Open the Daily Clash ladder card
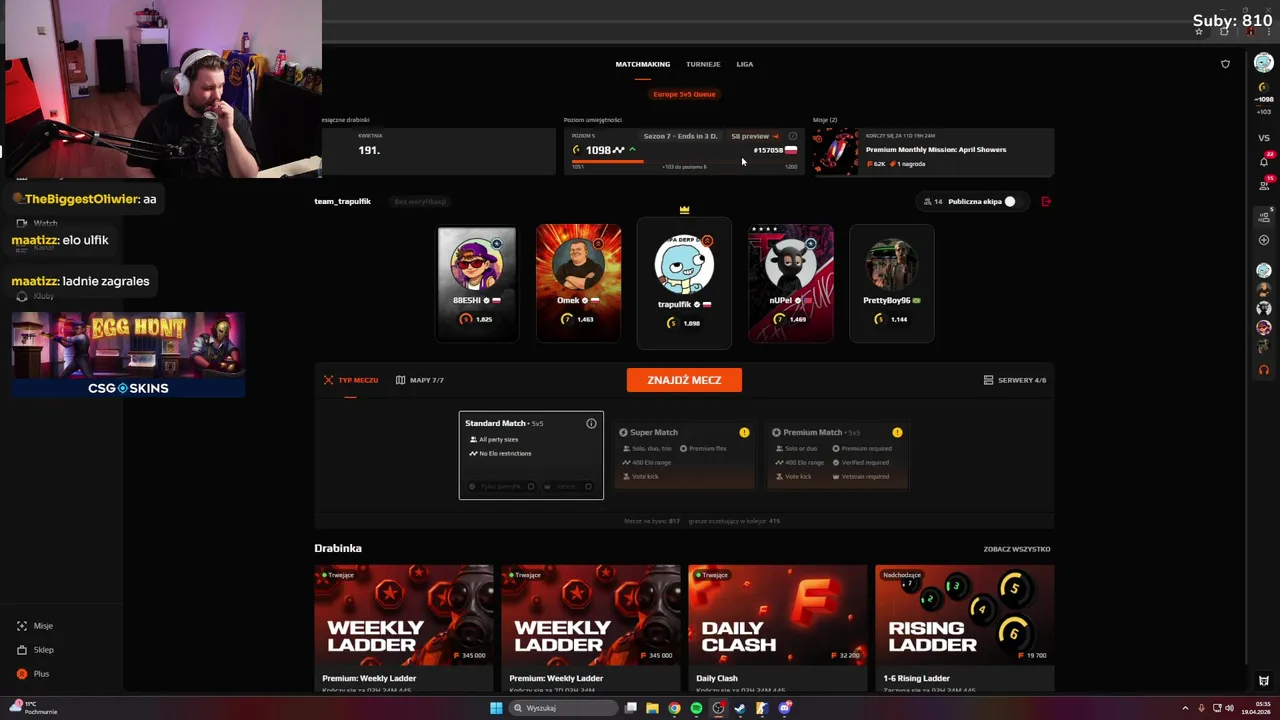Screen dimensions: 1280x720 point(777,628)
